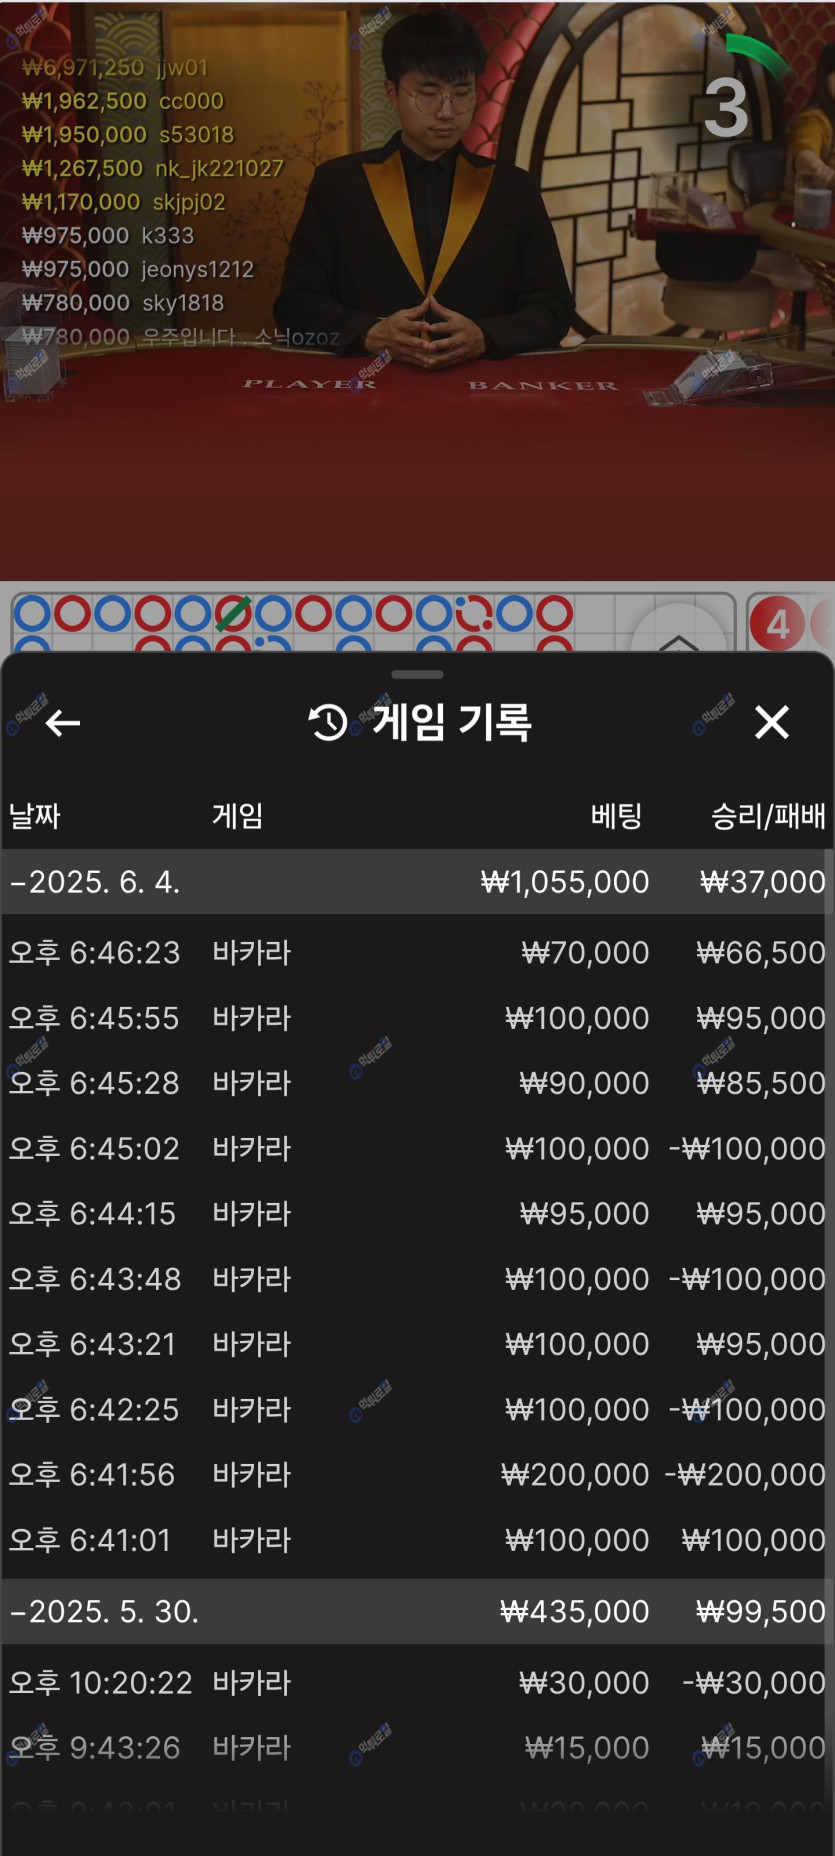
Task: Click the ₩90,000 bet amount
Action: click(585, 1083)
